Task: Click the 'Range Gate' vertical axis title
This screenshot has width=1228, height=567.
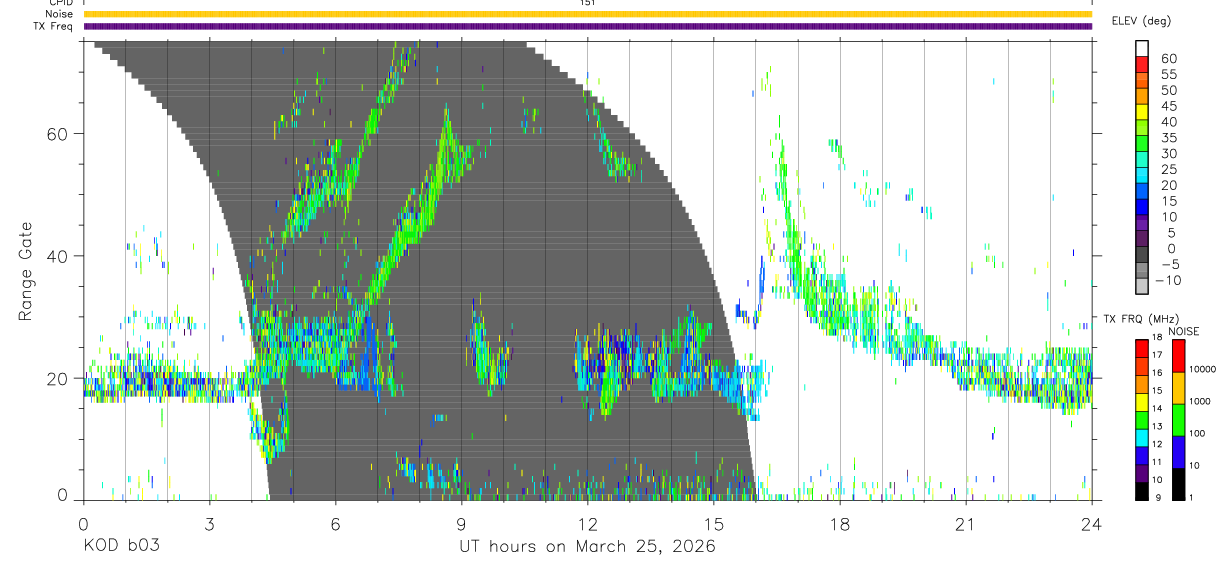Action: [x=26, y=271]
